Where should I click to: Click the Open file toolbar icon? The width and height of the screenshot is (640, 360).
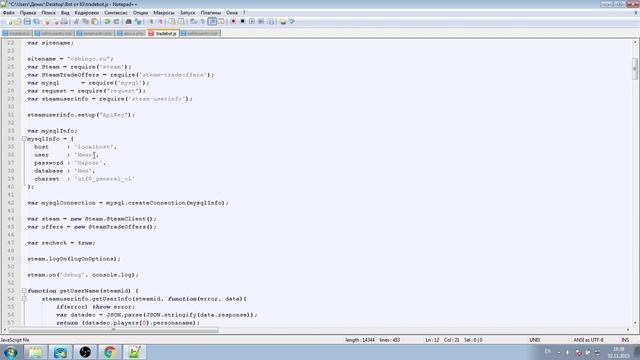pos(18,21)
